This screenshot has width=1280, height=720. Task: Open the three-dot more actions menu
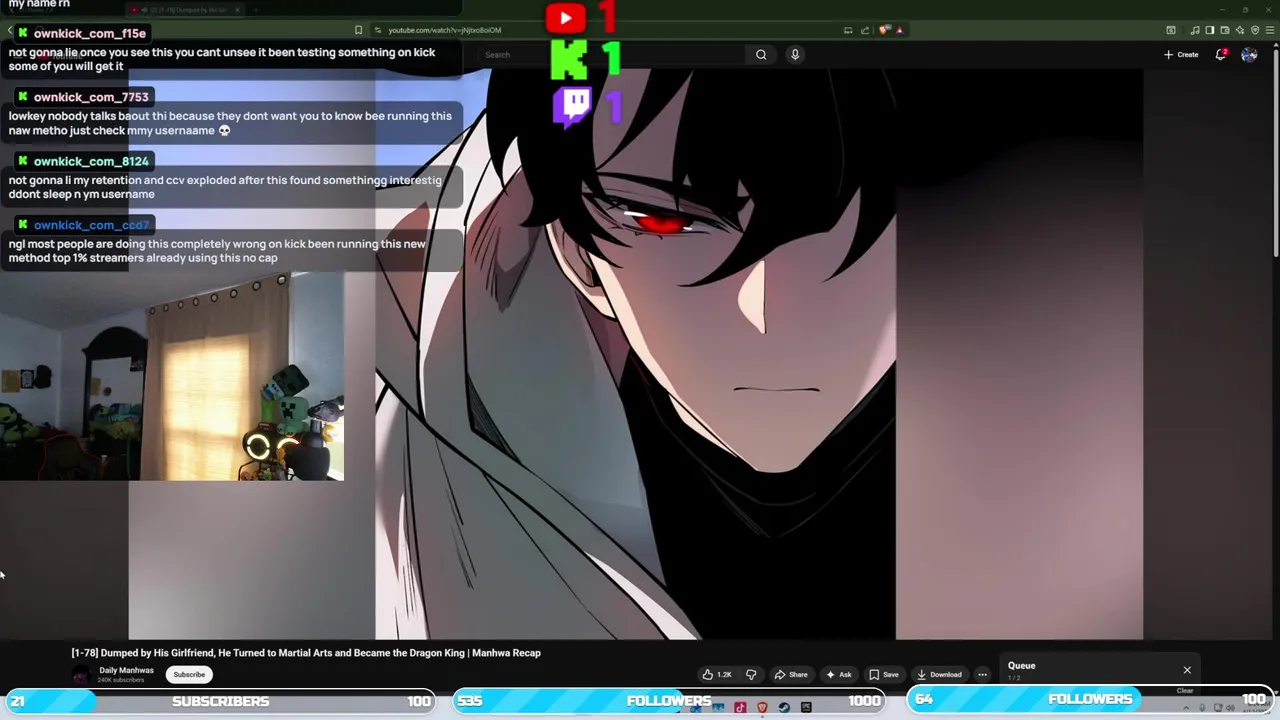click(982, 675)
